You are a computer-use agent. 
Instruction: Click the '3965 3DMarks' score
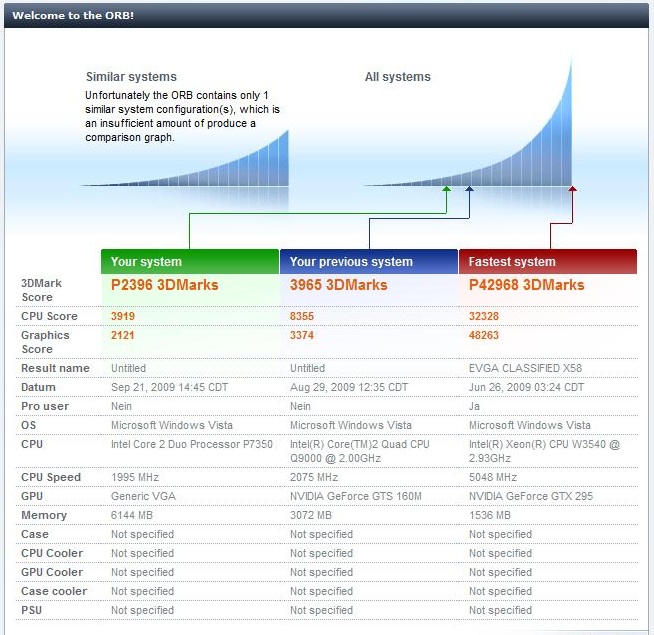point(338,285)
